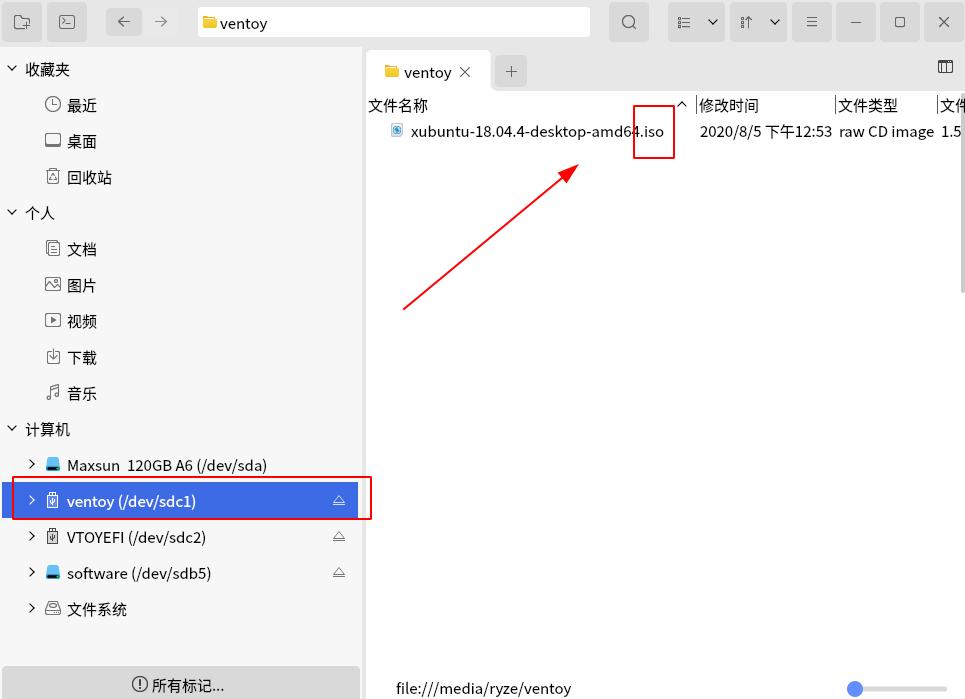Collapse the 收藏夹 section

(x=12, y=68)
